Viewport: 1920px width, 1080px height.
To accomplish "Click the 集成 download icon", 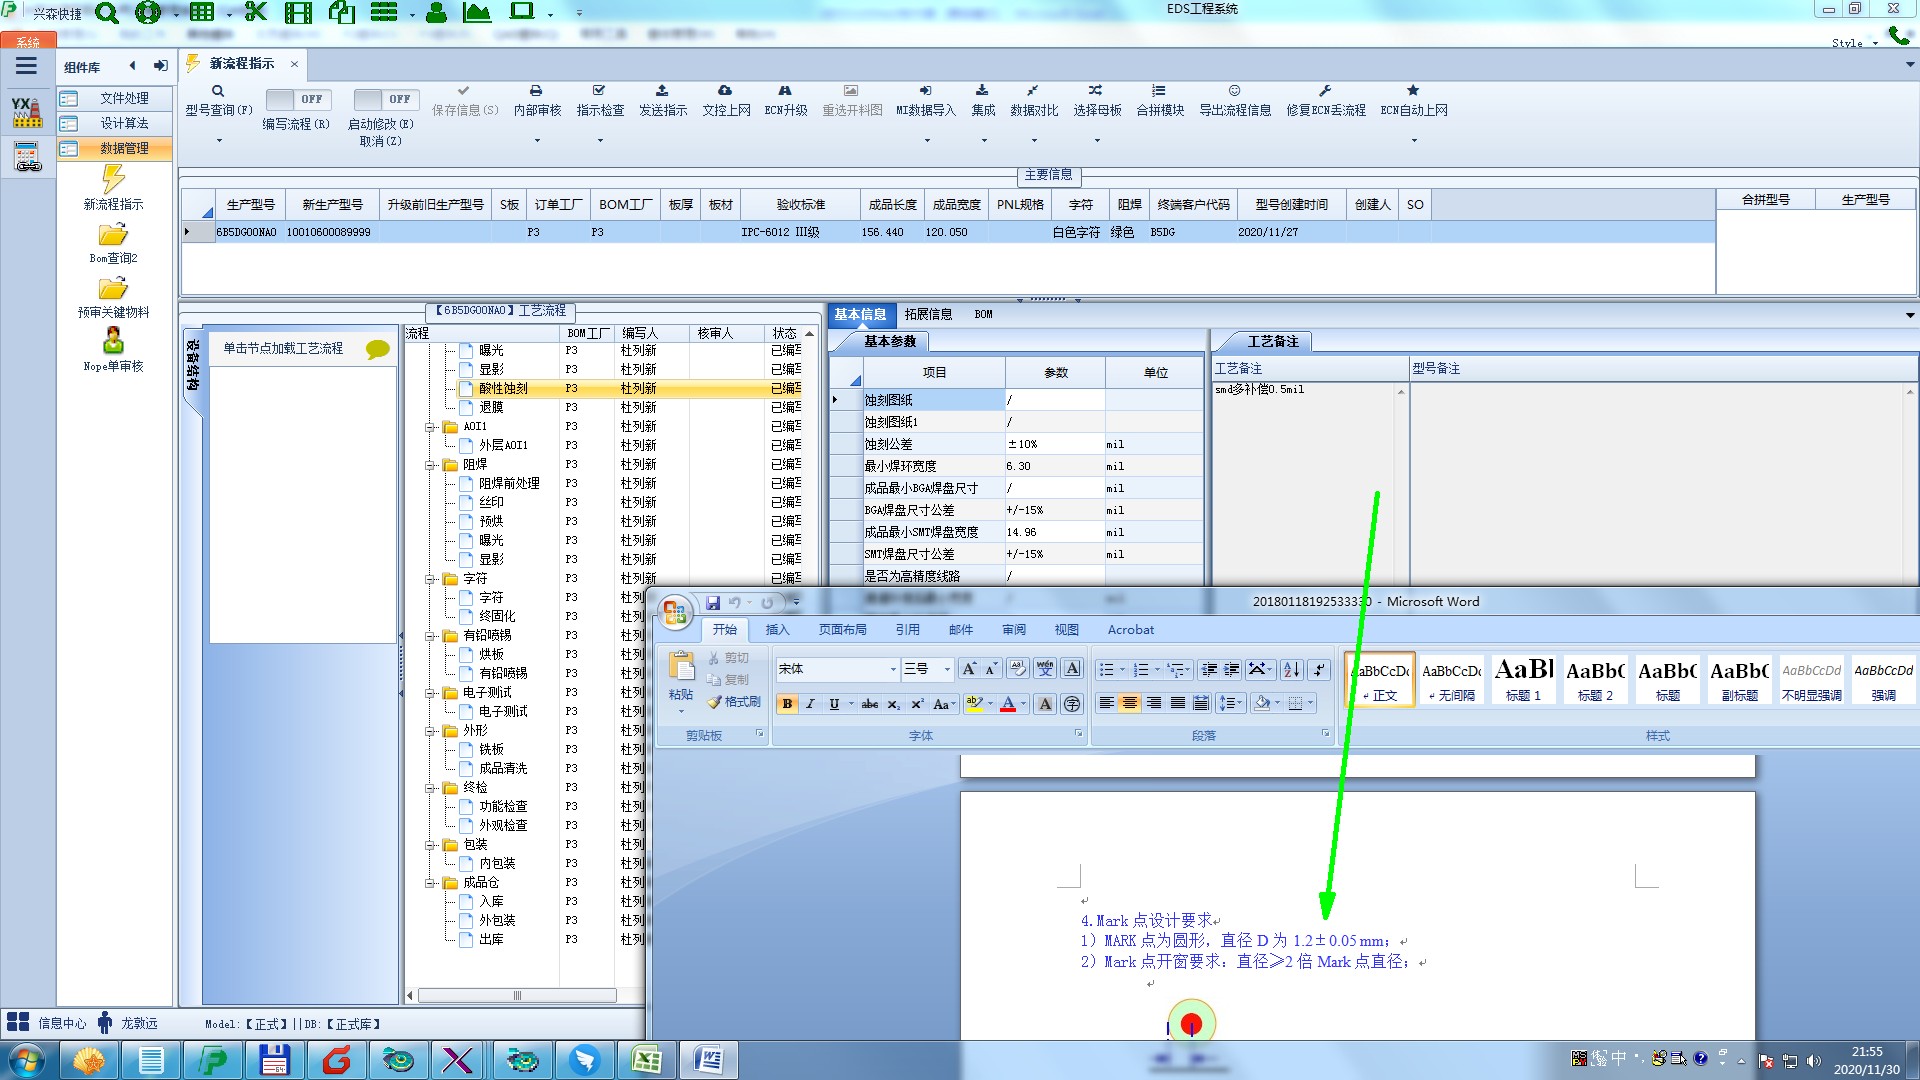I will click(x=982, y=91).
